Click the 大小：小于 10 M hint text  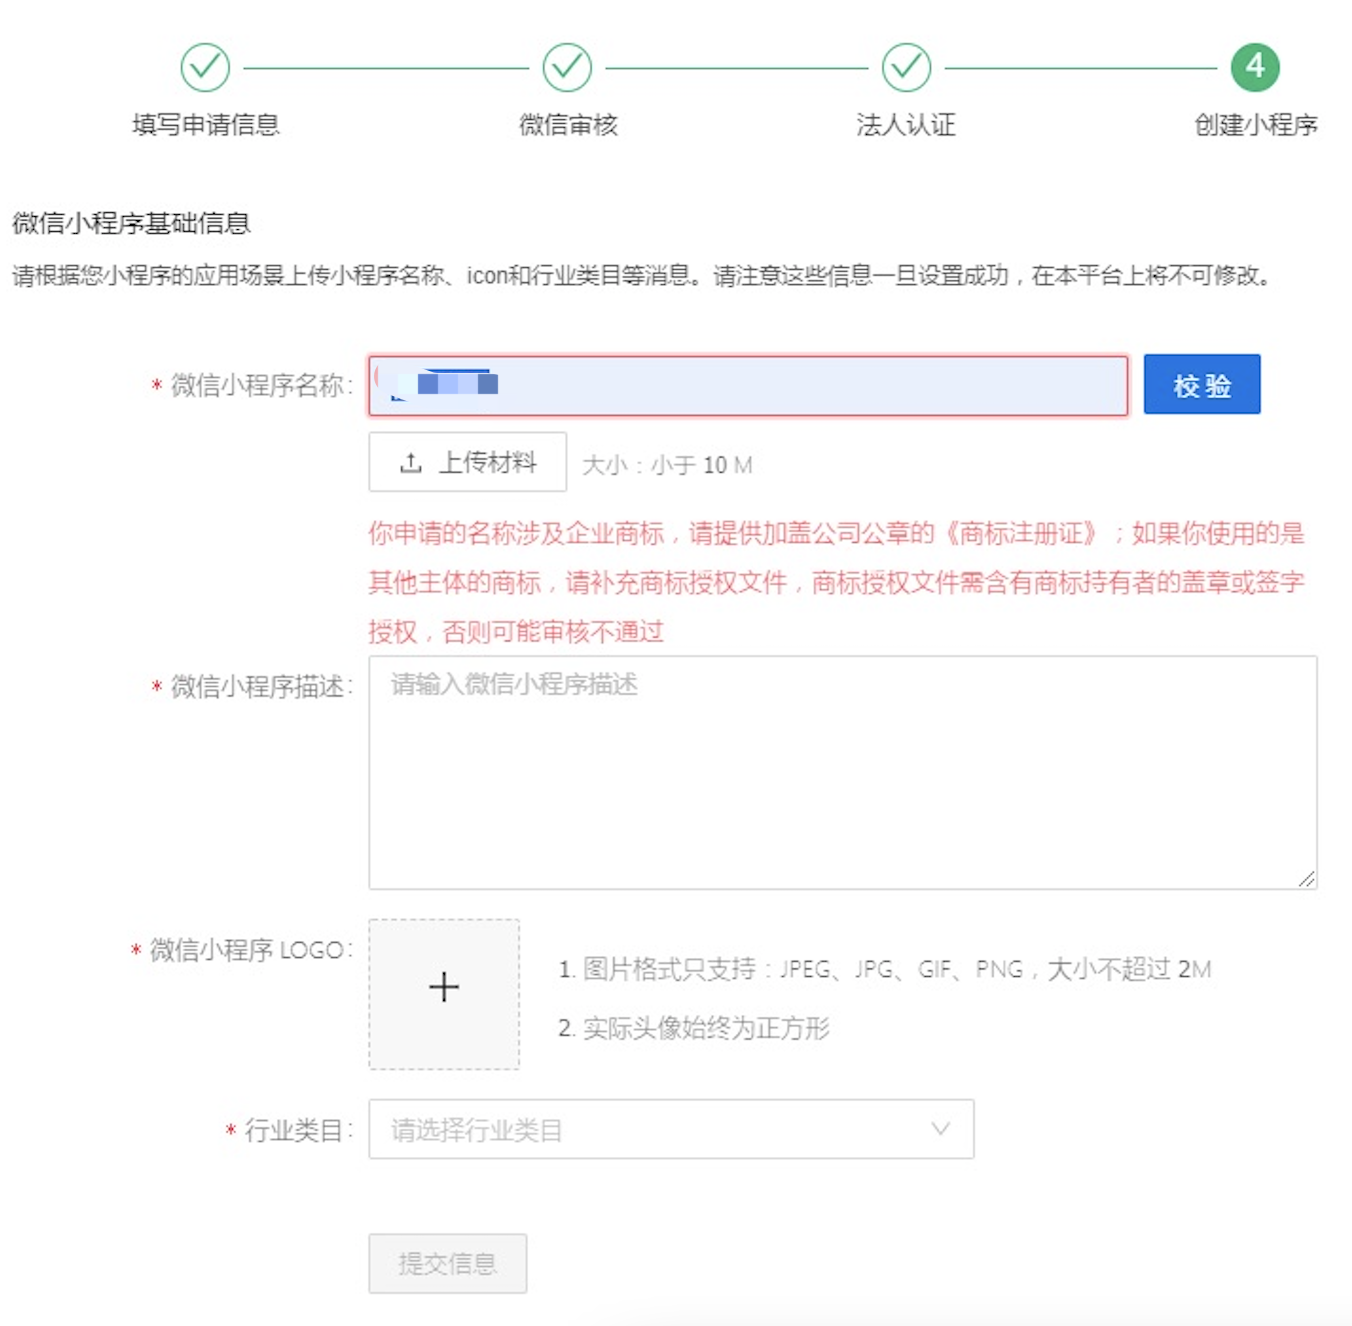(x=667, y=465)
